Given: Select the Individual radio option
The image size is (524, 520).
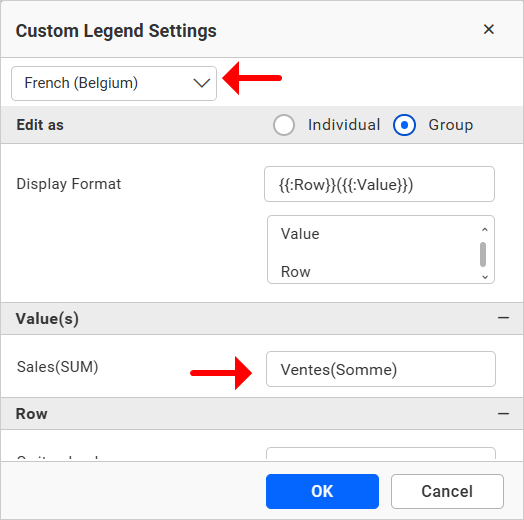Looking at the screenshot, I should pyautogui.click(x=284, y=125).
